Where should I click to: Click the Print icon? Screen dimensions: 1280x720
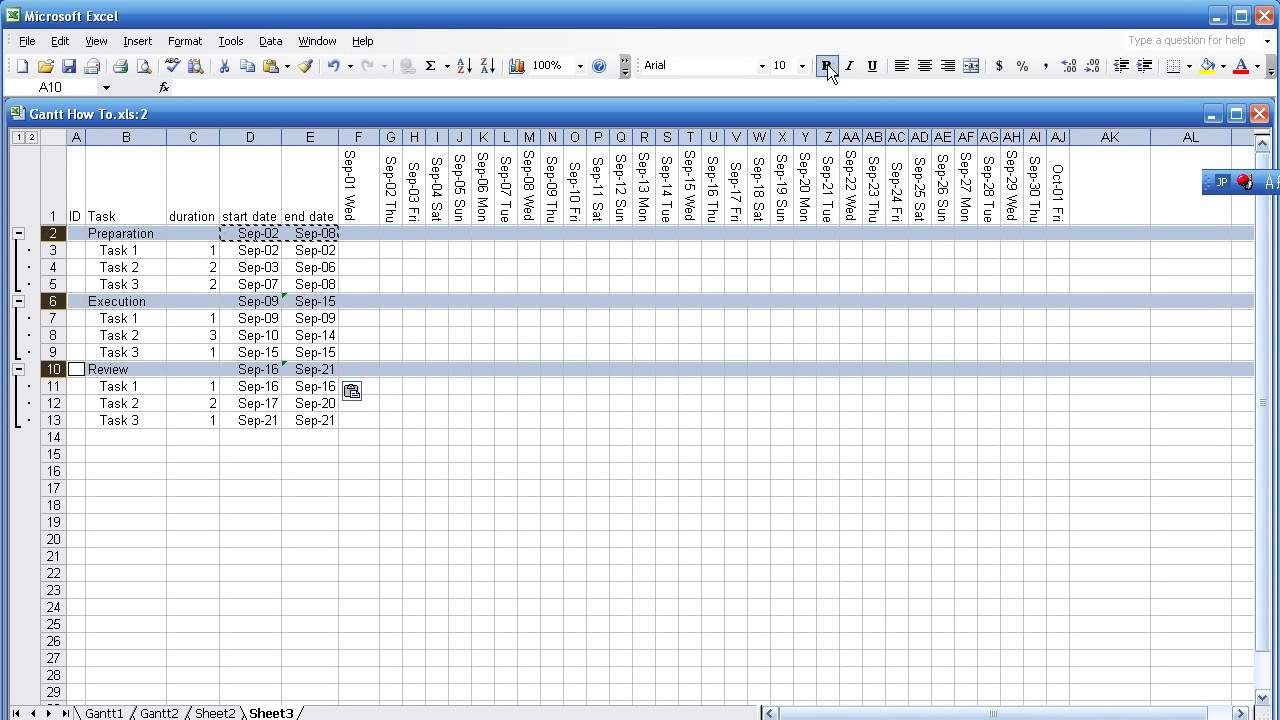tap(120, 66)
